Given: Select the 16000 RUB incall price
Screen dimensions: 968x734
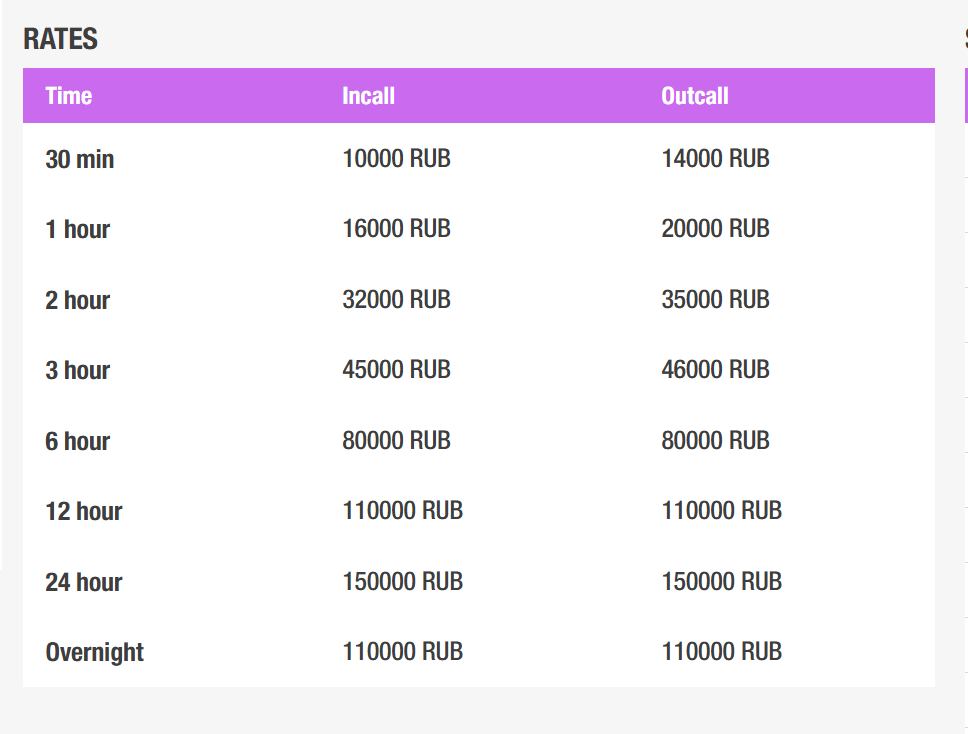Looking at the screenshot, I should coord(396,229).
